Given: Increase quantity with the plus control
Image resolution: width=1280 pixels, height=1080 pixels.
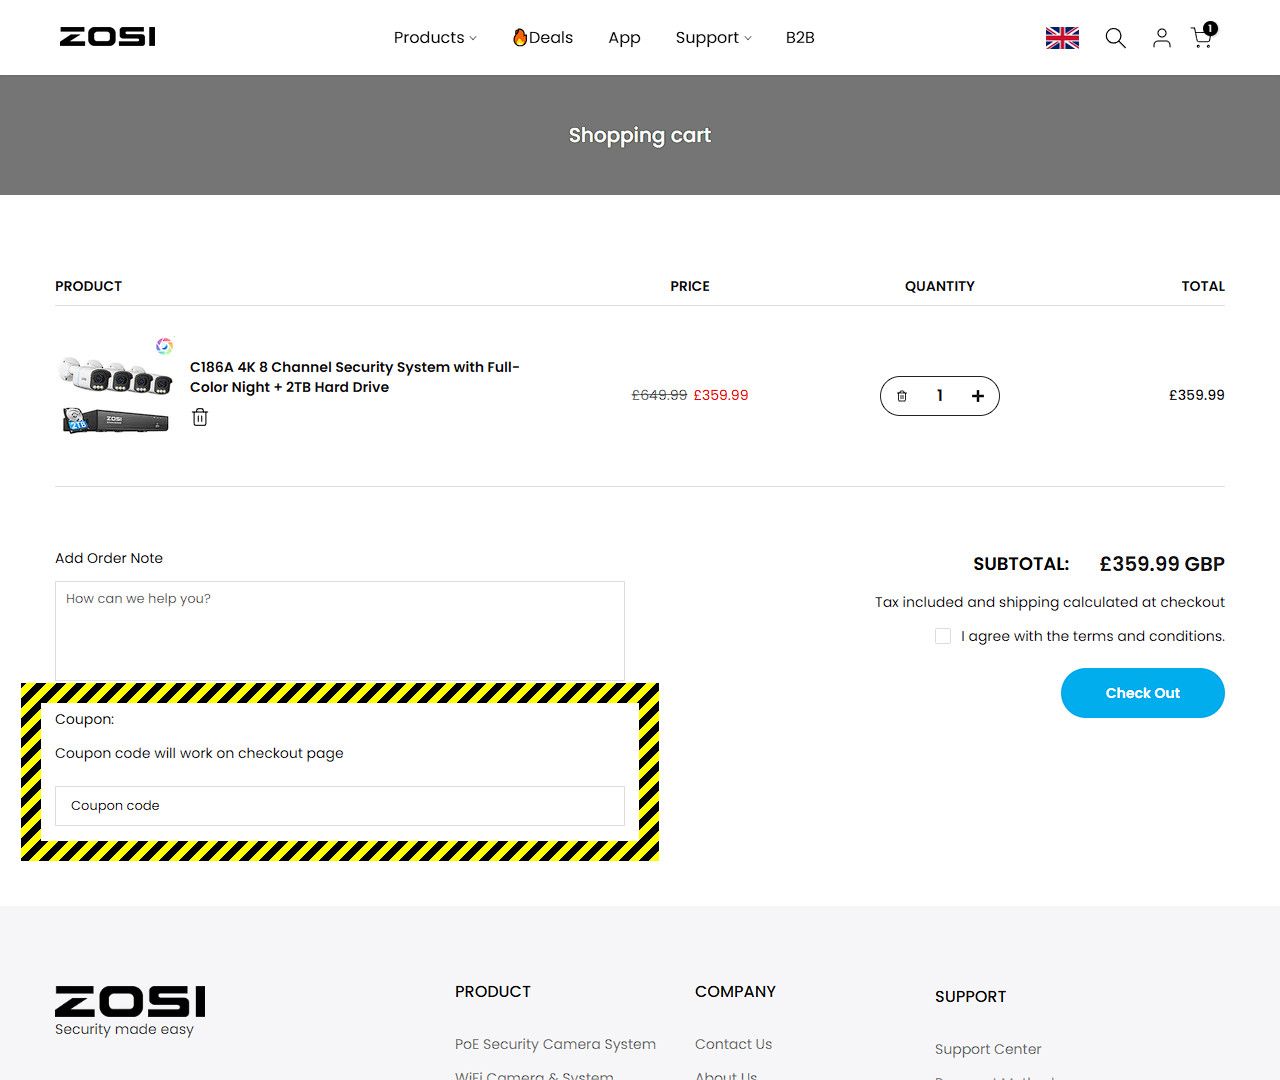Looking at the screenshot, I should pos(977,395).
